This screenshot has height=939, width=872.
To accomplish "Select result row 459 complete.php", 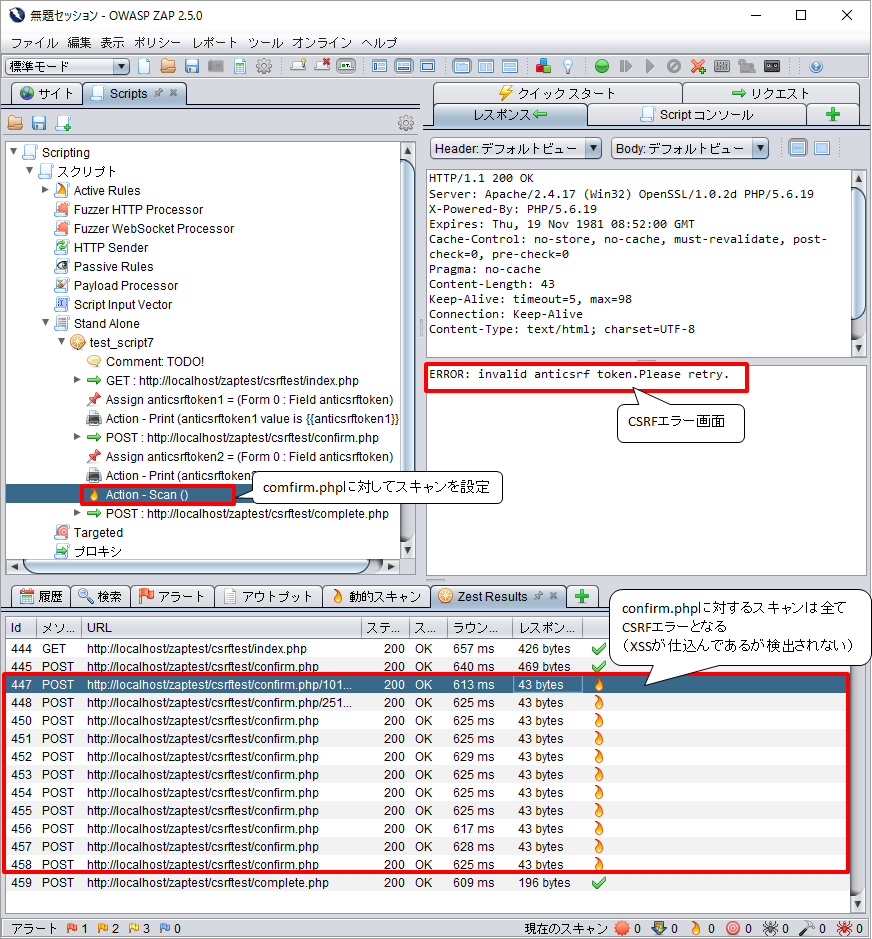I will pyautogui.click(x=428, y=883).
